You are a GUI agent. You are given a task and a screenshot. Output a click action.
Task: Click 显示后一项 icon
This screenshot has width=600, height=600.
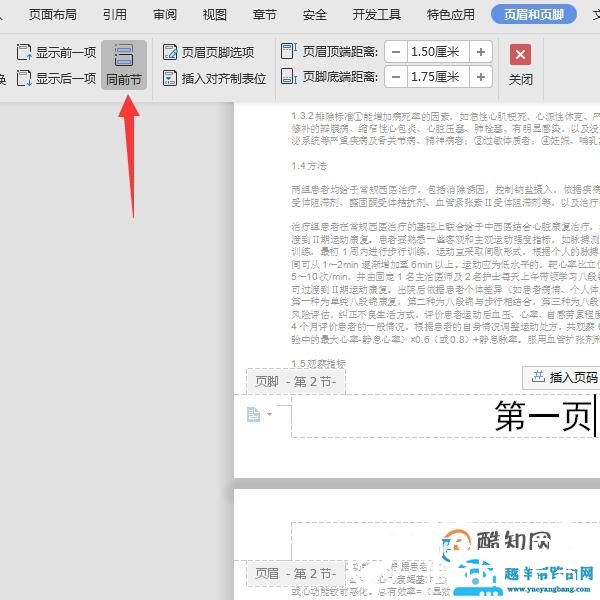click(24, 78)
